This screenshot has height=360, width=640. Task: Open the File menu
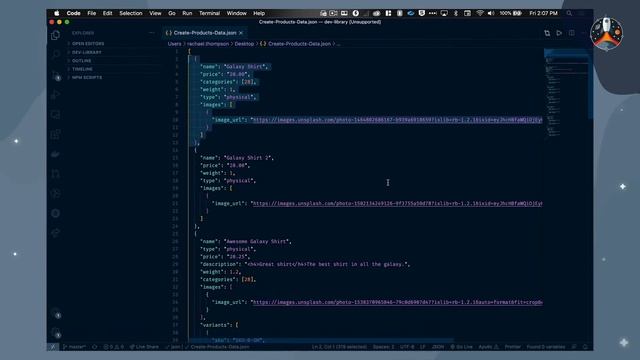click(92, 13)
